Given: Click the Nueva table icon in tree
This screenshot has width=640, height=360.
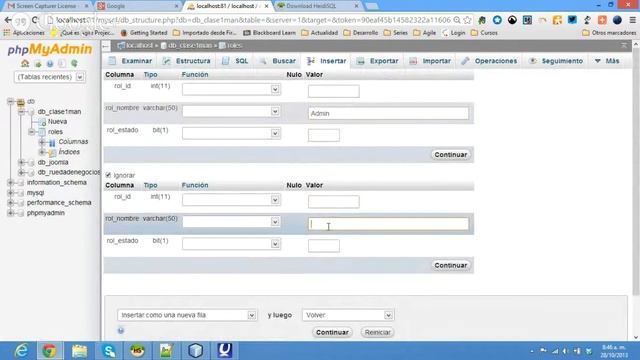Looking at the screenshot, I should click(42, 122).
